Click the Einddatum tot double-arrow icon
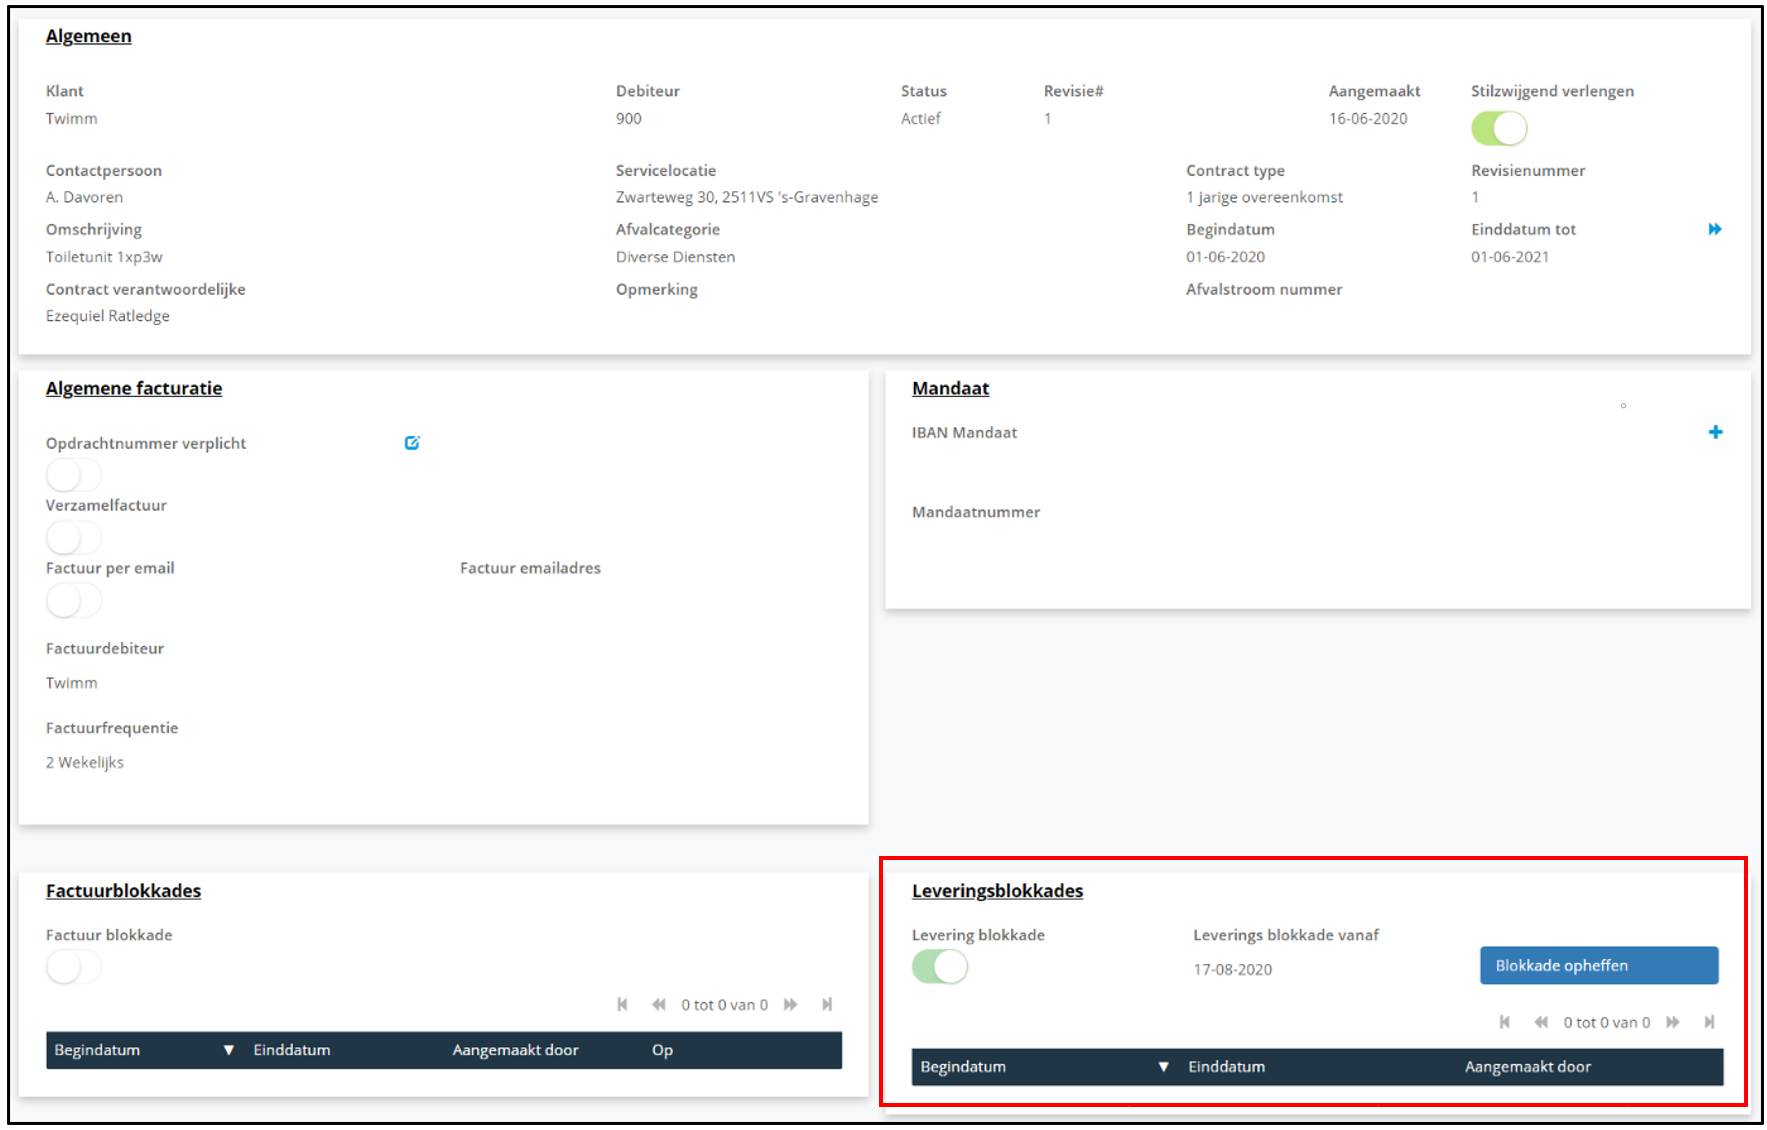This screenshot has width=1767, height=1130. click(x=1714, y=229)
